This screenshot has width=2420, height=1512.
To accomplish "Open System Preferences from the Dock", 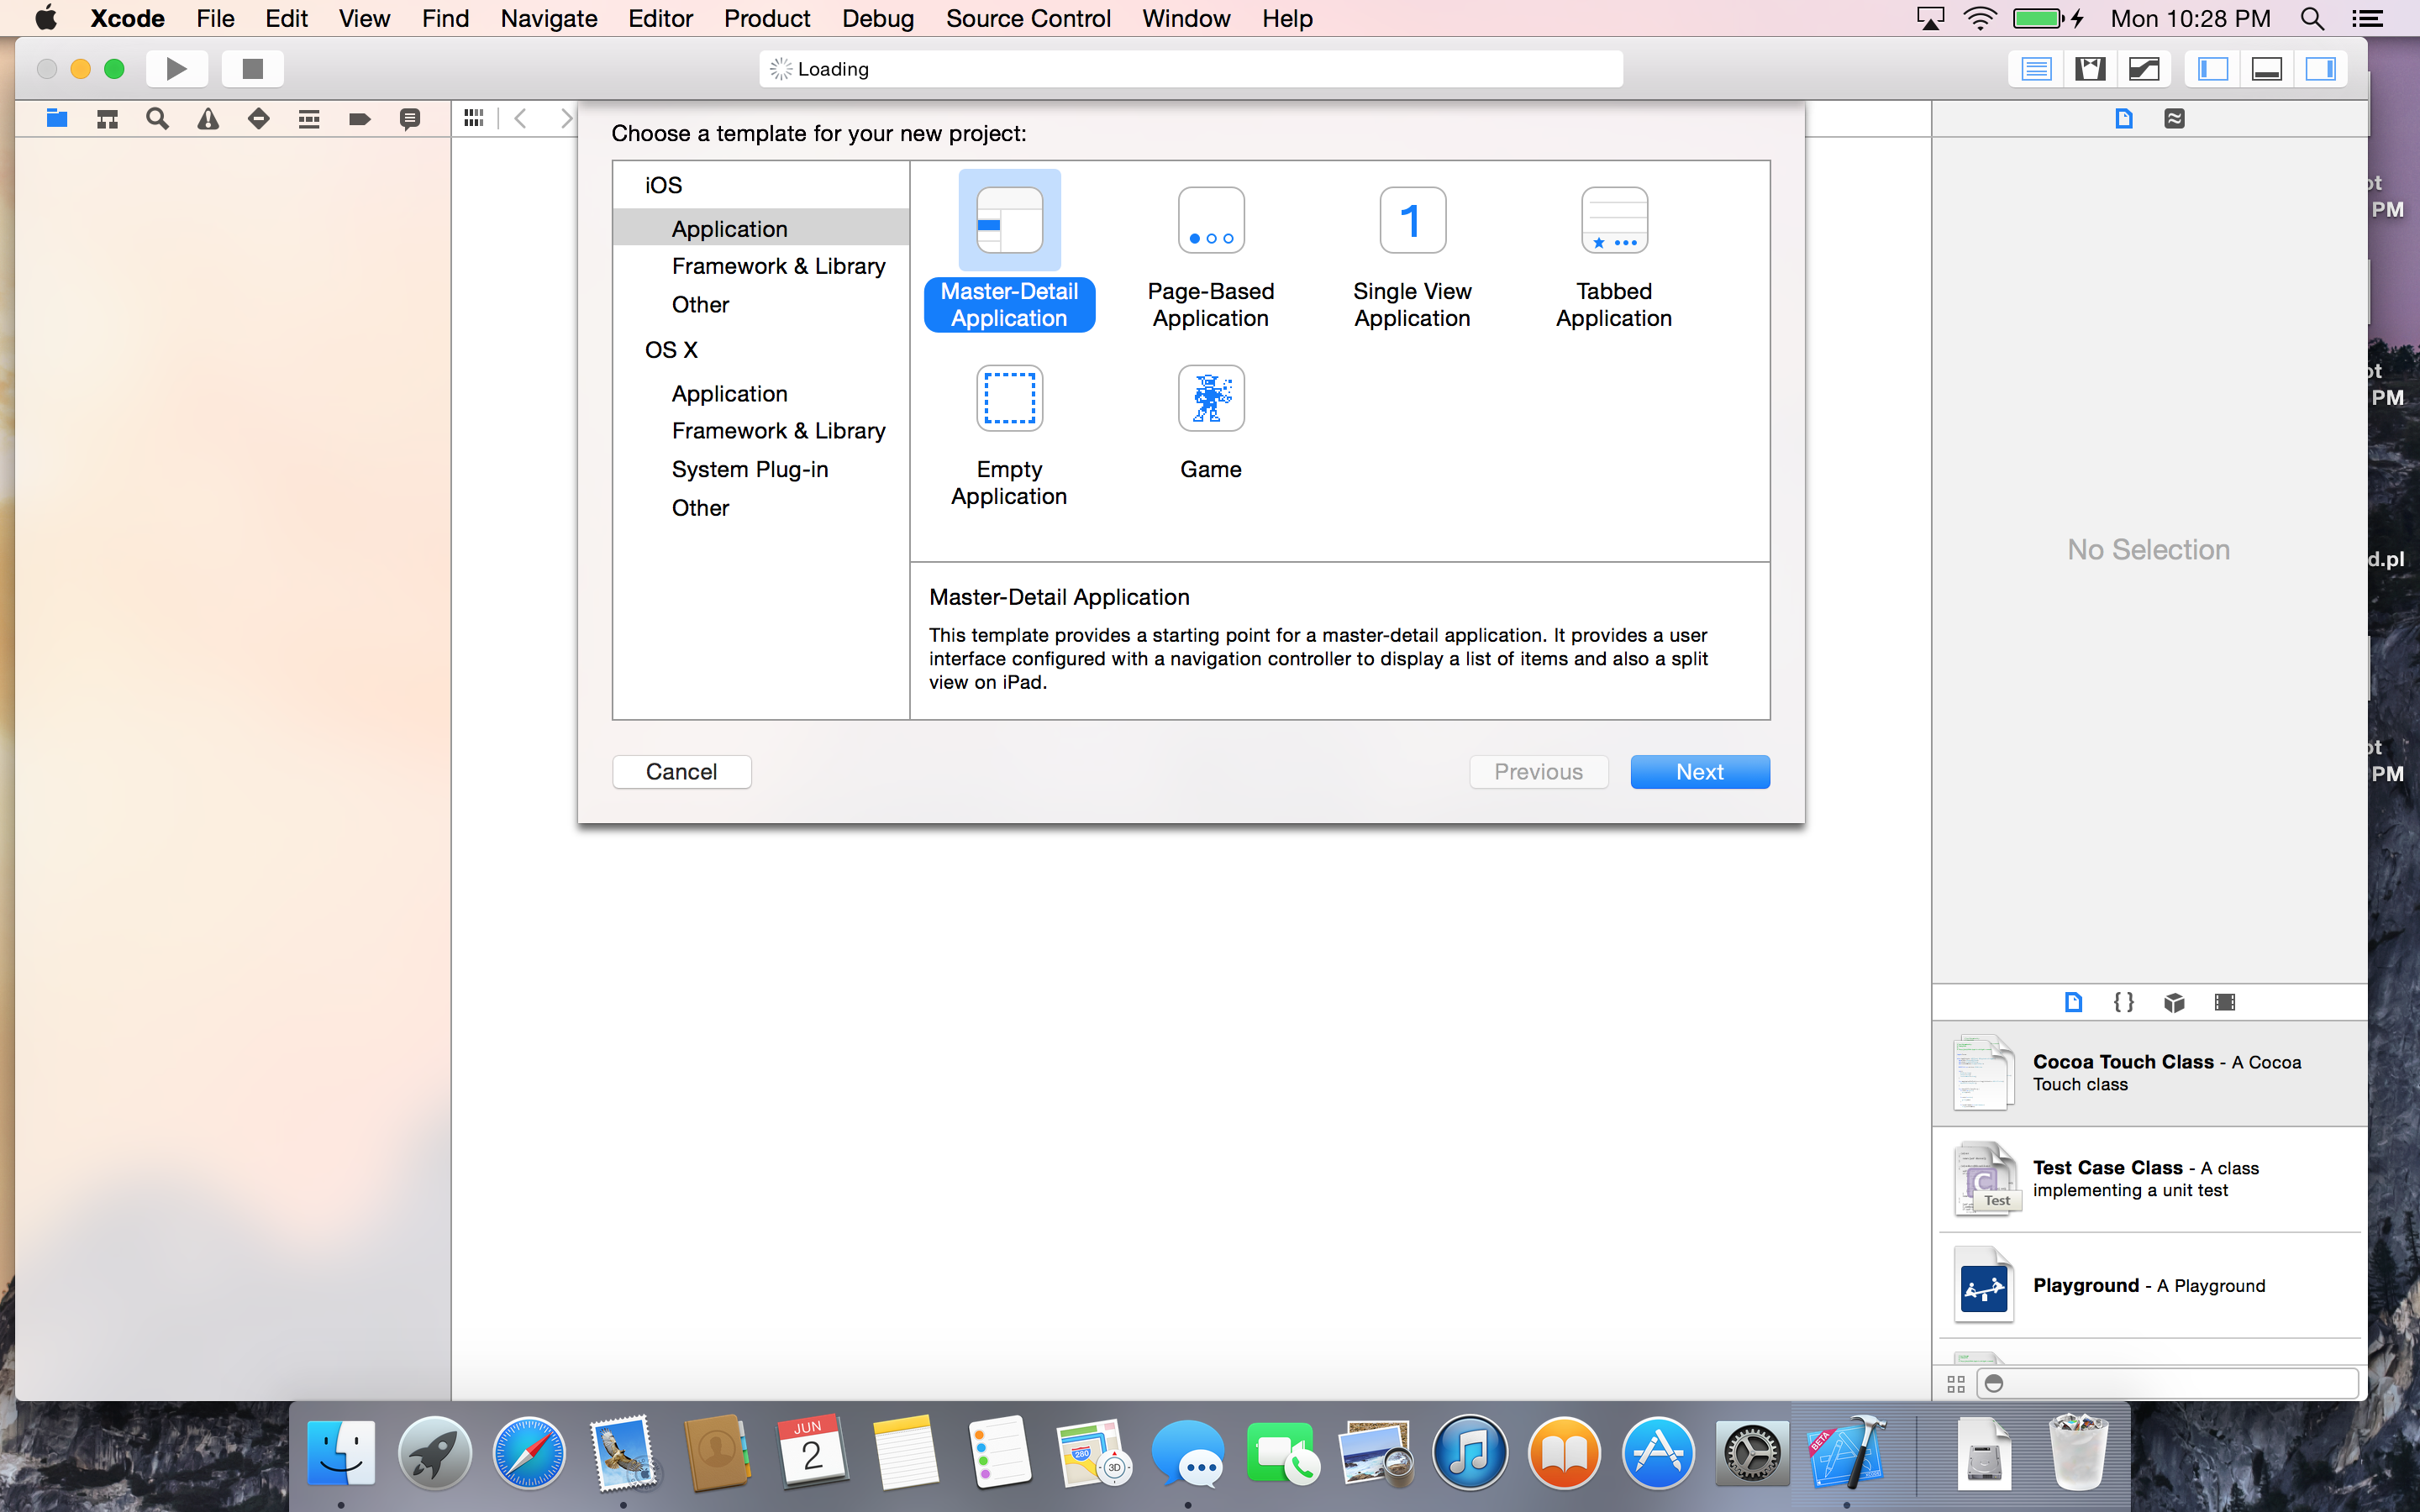I will (x=1752, y=1453).
